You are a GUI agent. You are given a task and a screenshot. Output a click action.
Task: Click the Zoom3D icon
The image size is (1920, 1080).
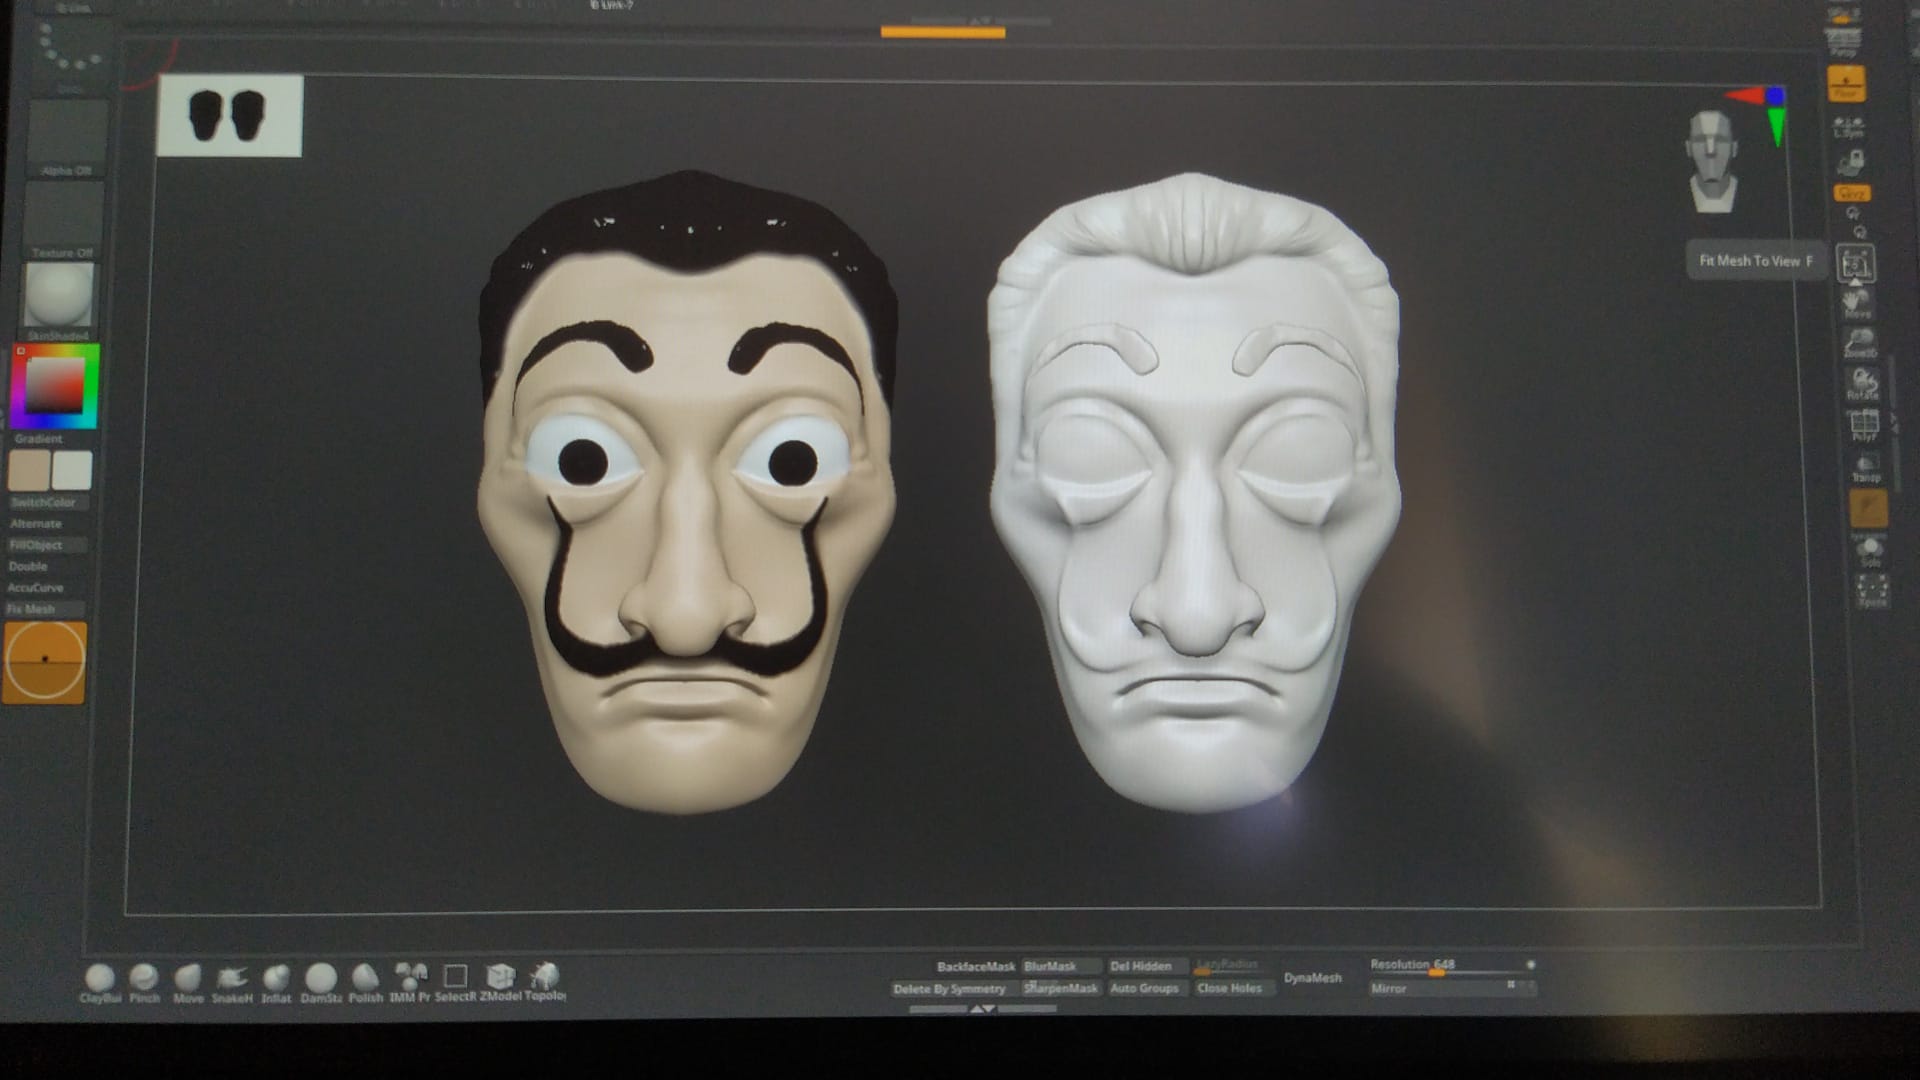click(x=1860, y=343)
